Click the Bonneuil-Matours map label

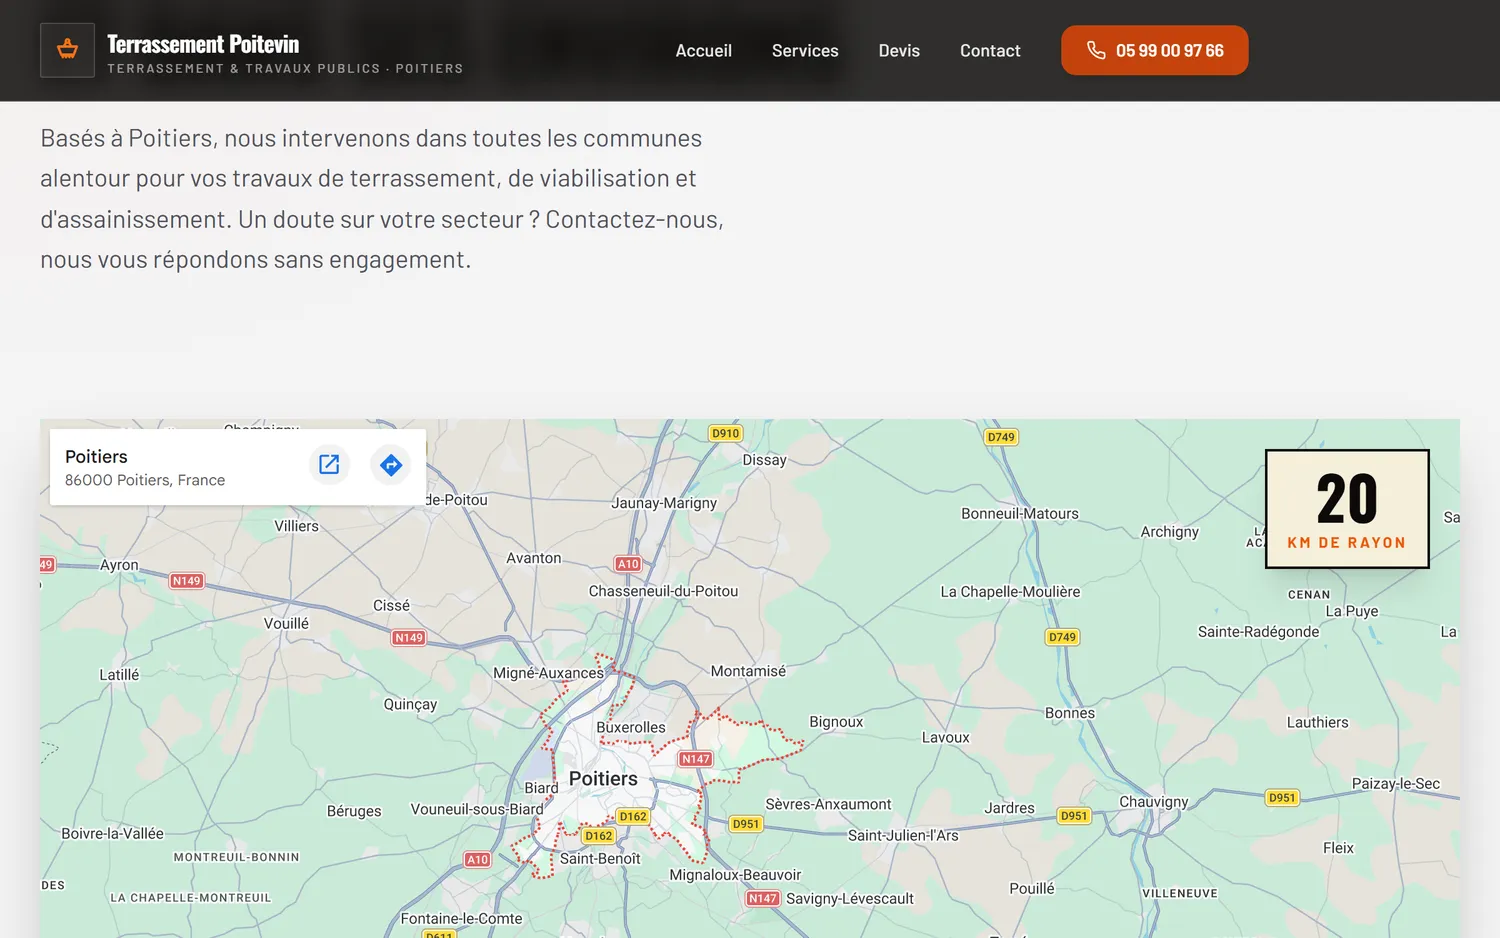pos(1020,514)
